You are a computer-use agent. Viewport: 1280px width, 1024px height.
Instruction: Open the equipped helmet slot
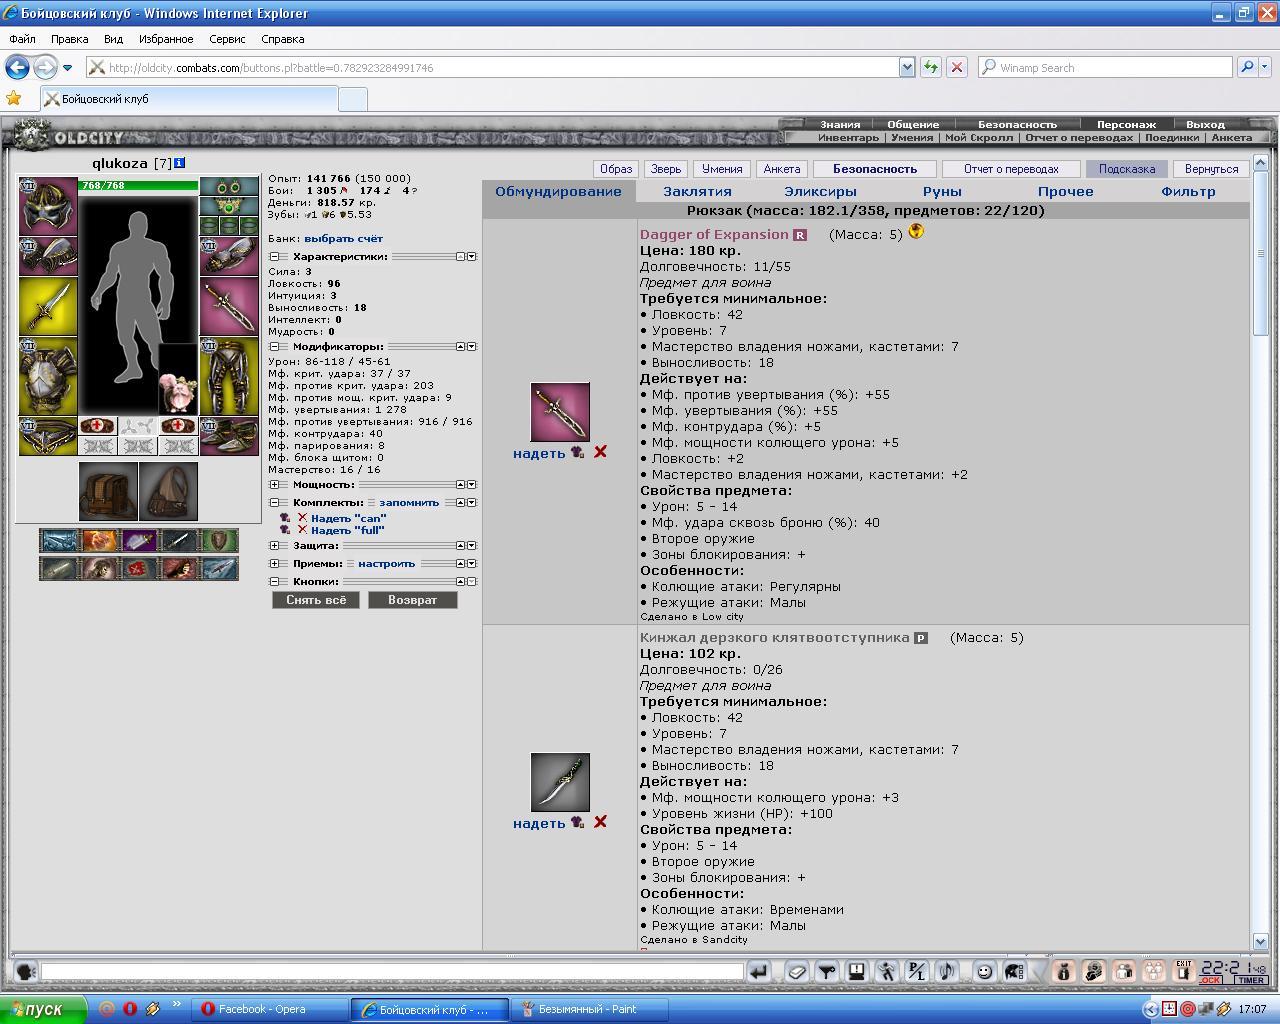pyautogui.click(x=48, y=206)
